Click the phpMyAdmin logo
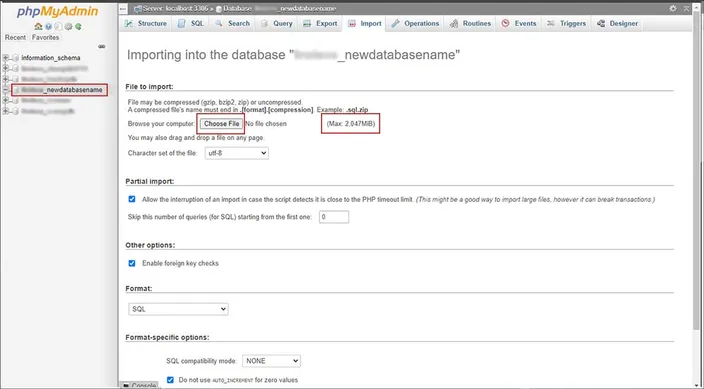704x389 pixels. click(x=57, y=12)
